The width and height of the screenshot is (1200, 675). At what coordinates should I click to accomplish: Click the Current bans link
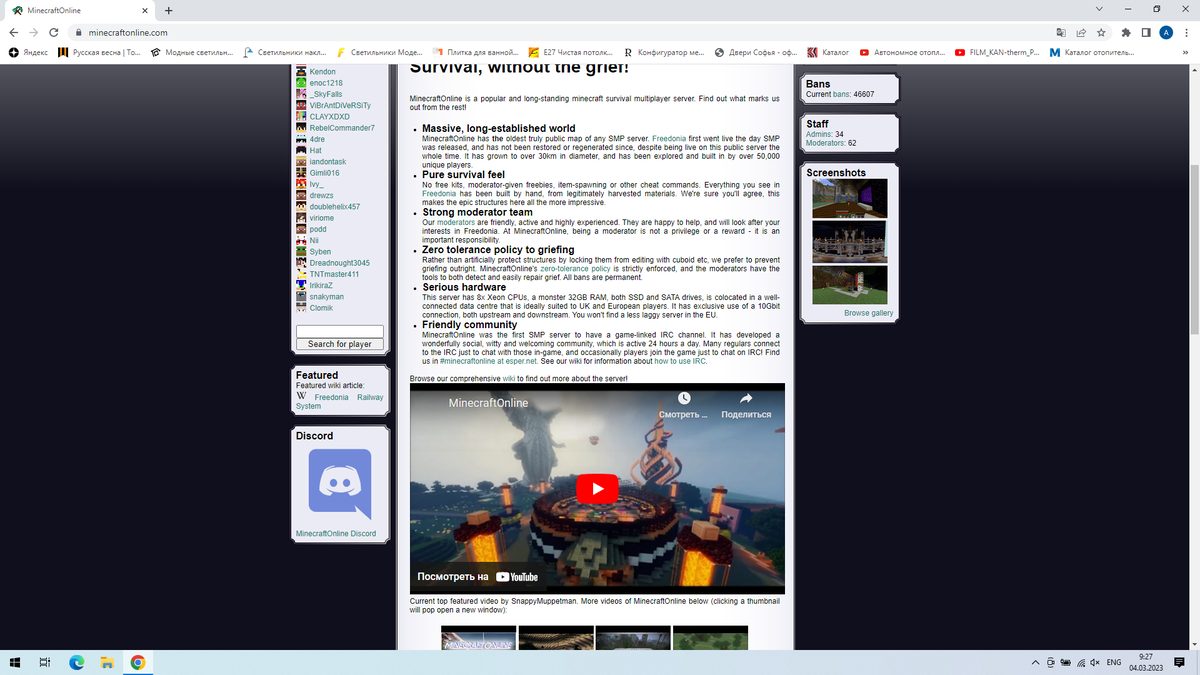(x=840, y=94)
